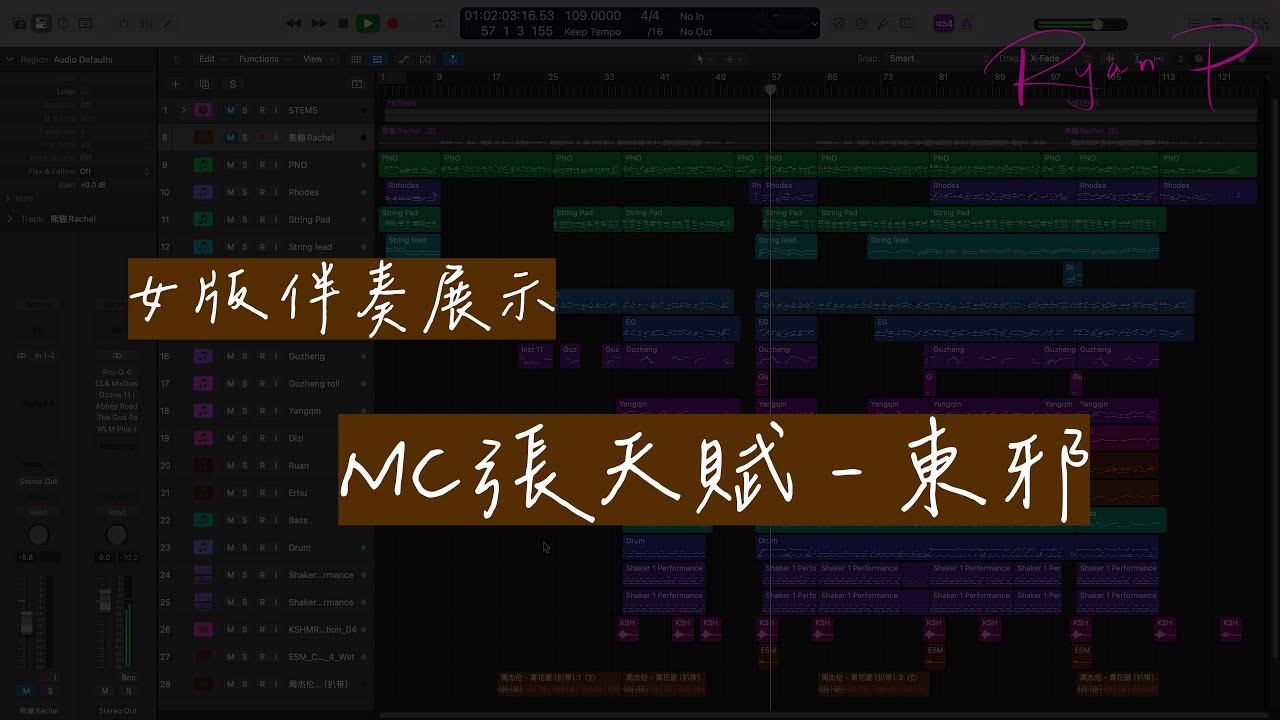Screen dimensions: 1280x720
Task: Click the Duplicate Track button
Action: click(x=204, y=85)
